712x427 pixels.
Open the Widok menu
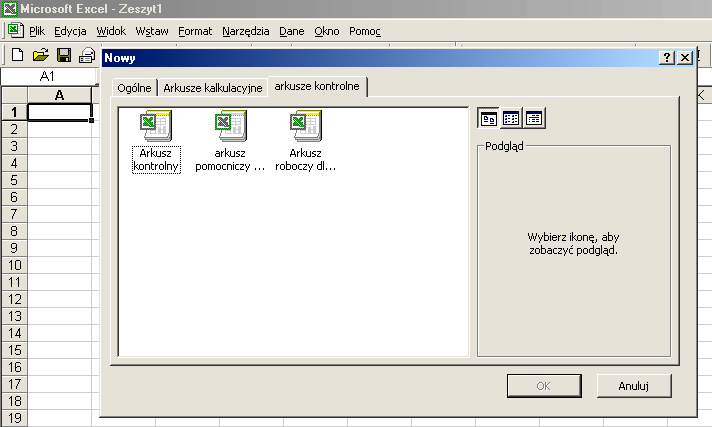111,31
